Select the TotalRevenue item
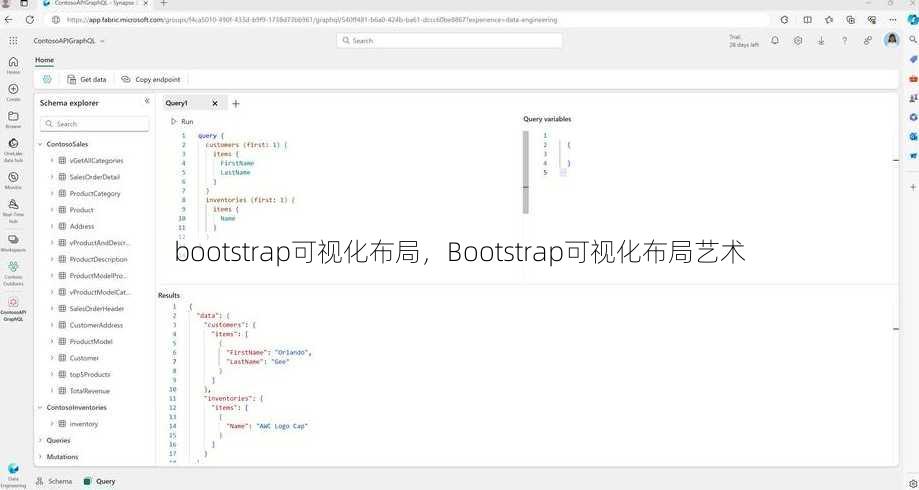 (89, 390)
